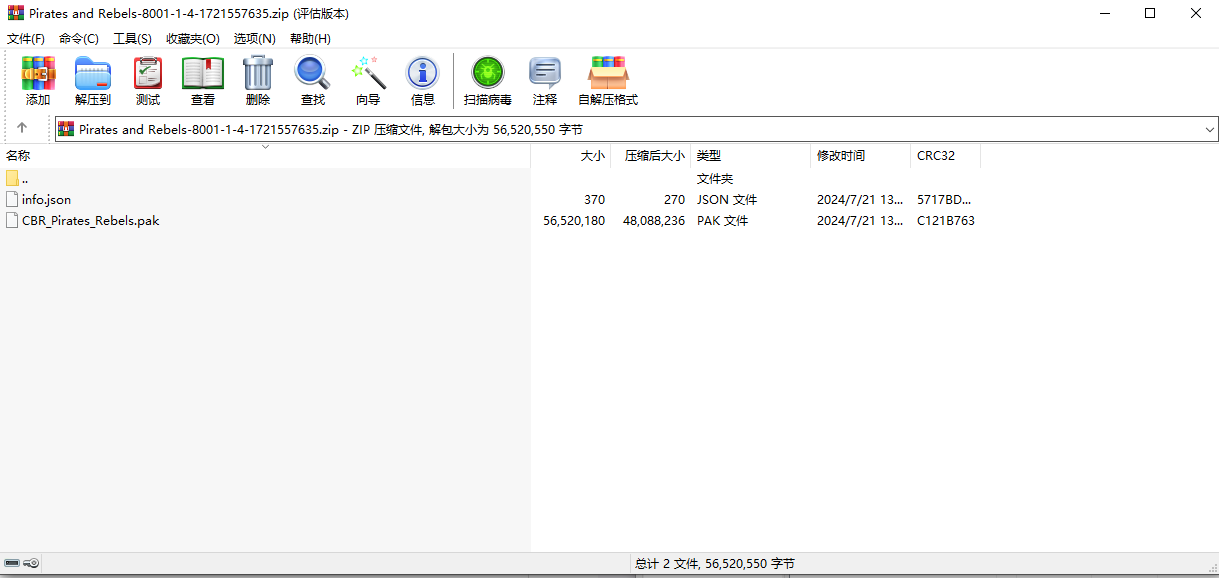Click the CBR_Pirates_Rebels.pak file icon
This screenshot has width=1219, height=578.
click(12, 220)
